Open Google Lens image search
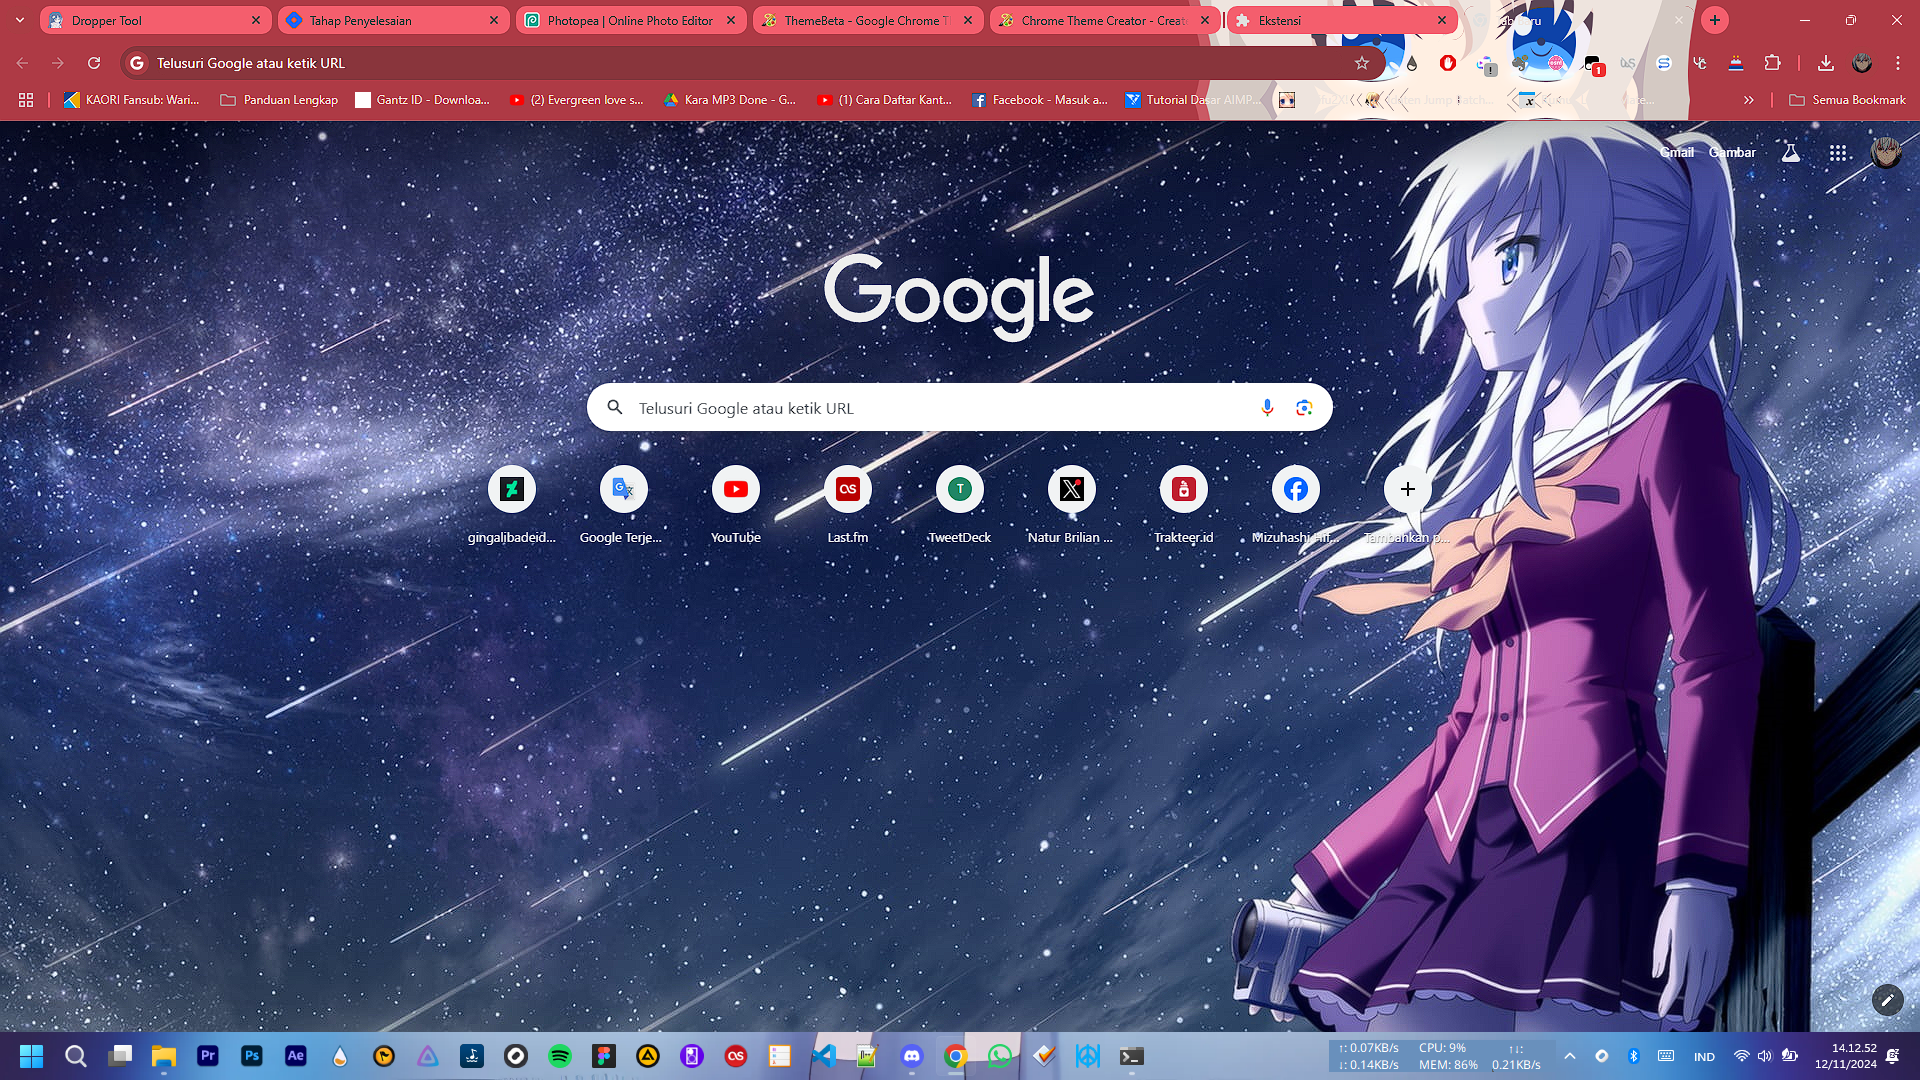 1304,407
